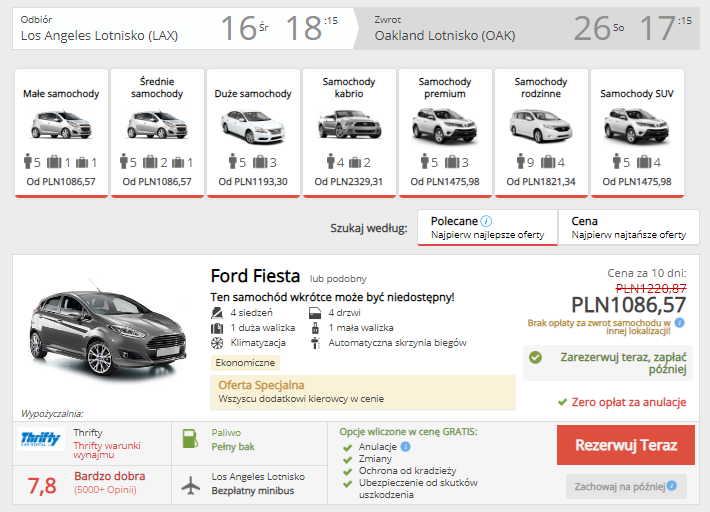
Task: Click the fuel pump icon
Action: [190, 439]
